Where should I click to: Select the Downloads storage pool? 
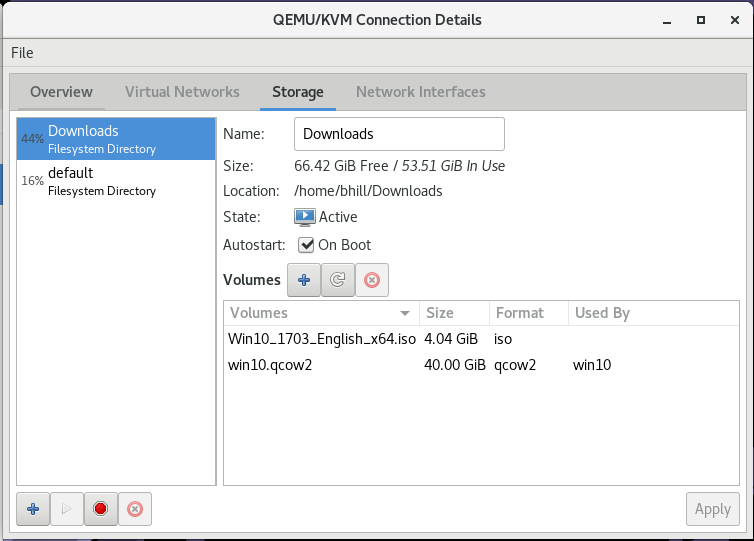pos(116,139)
